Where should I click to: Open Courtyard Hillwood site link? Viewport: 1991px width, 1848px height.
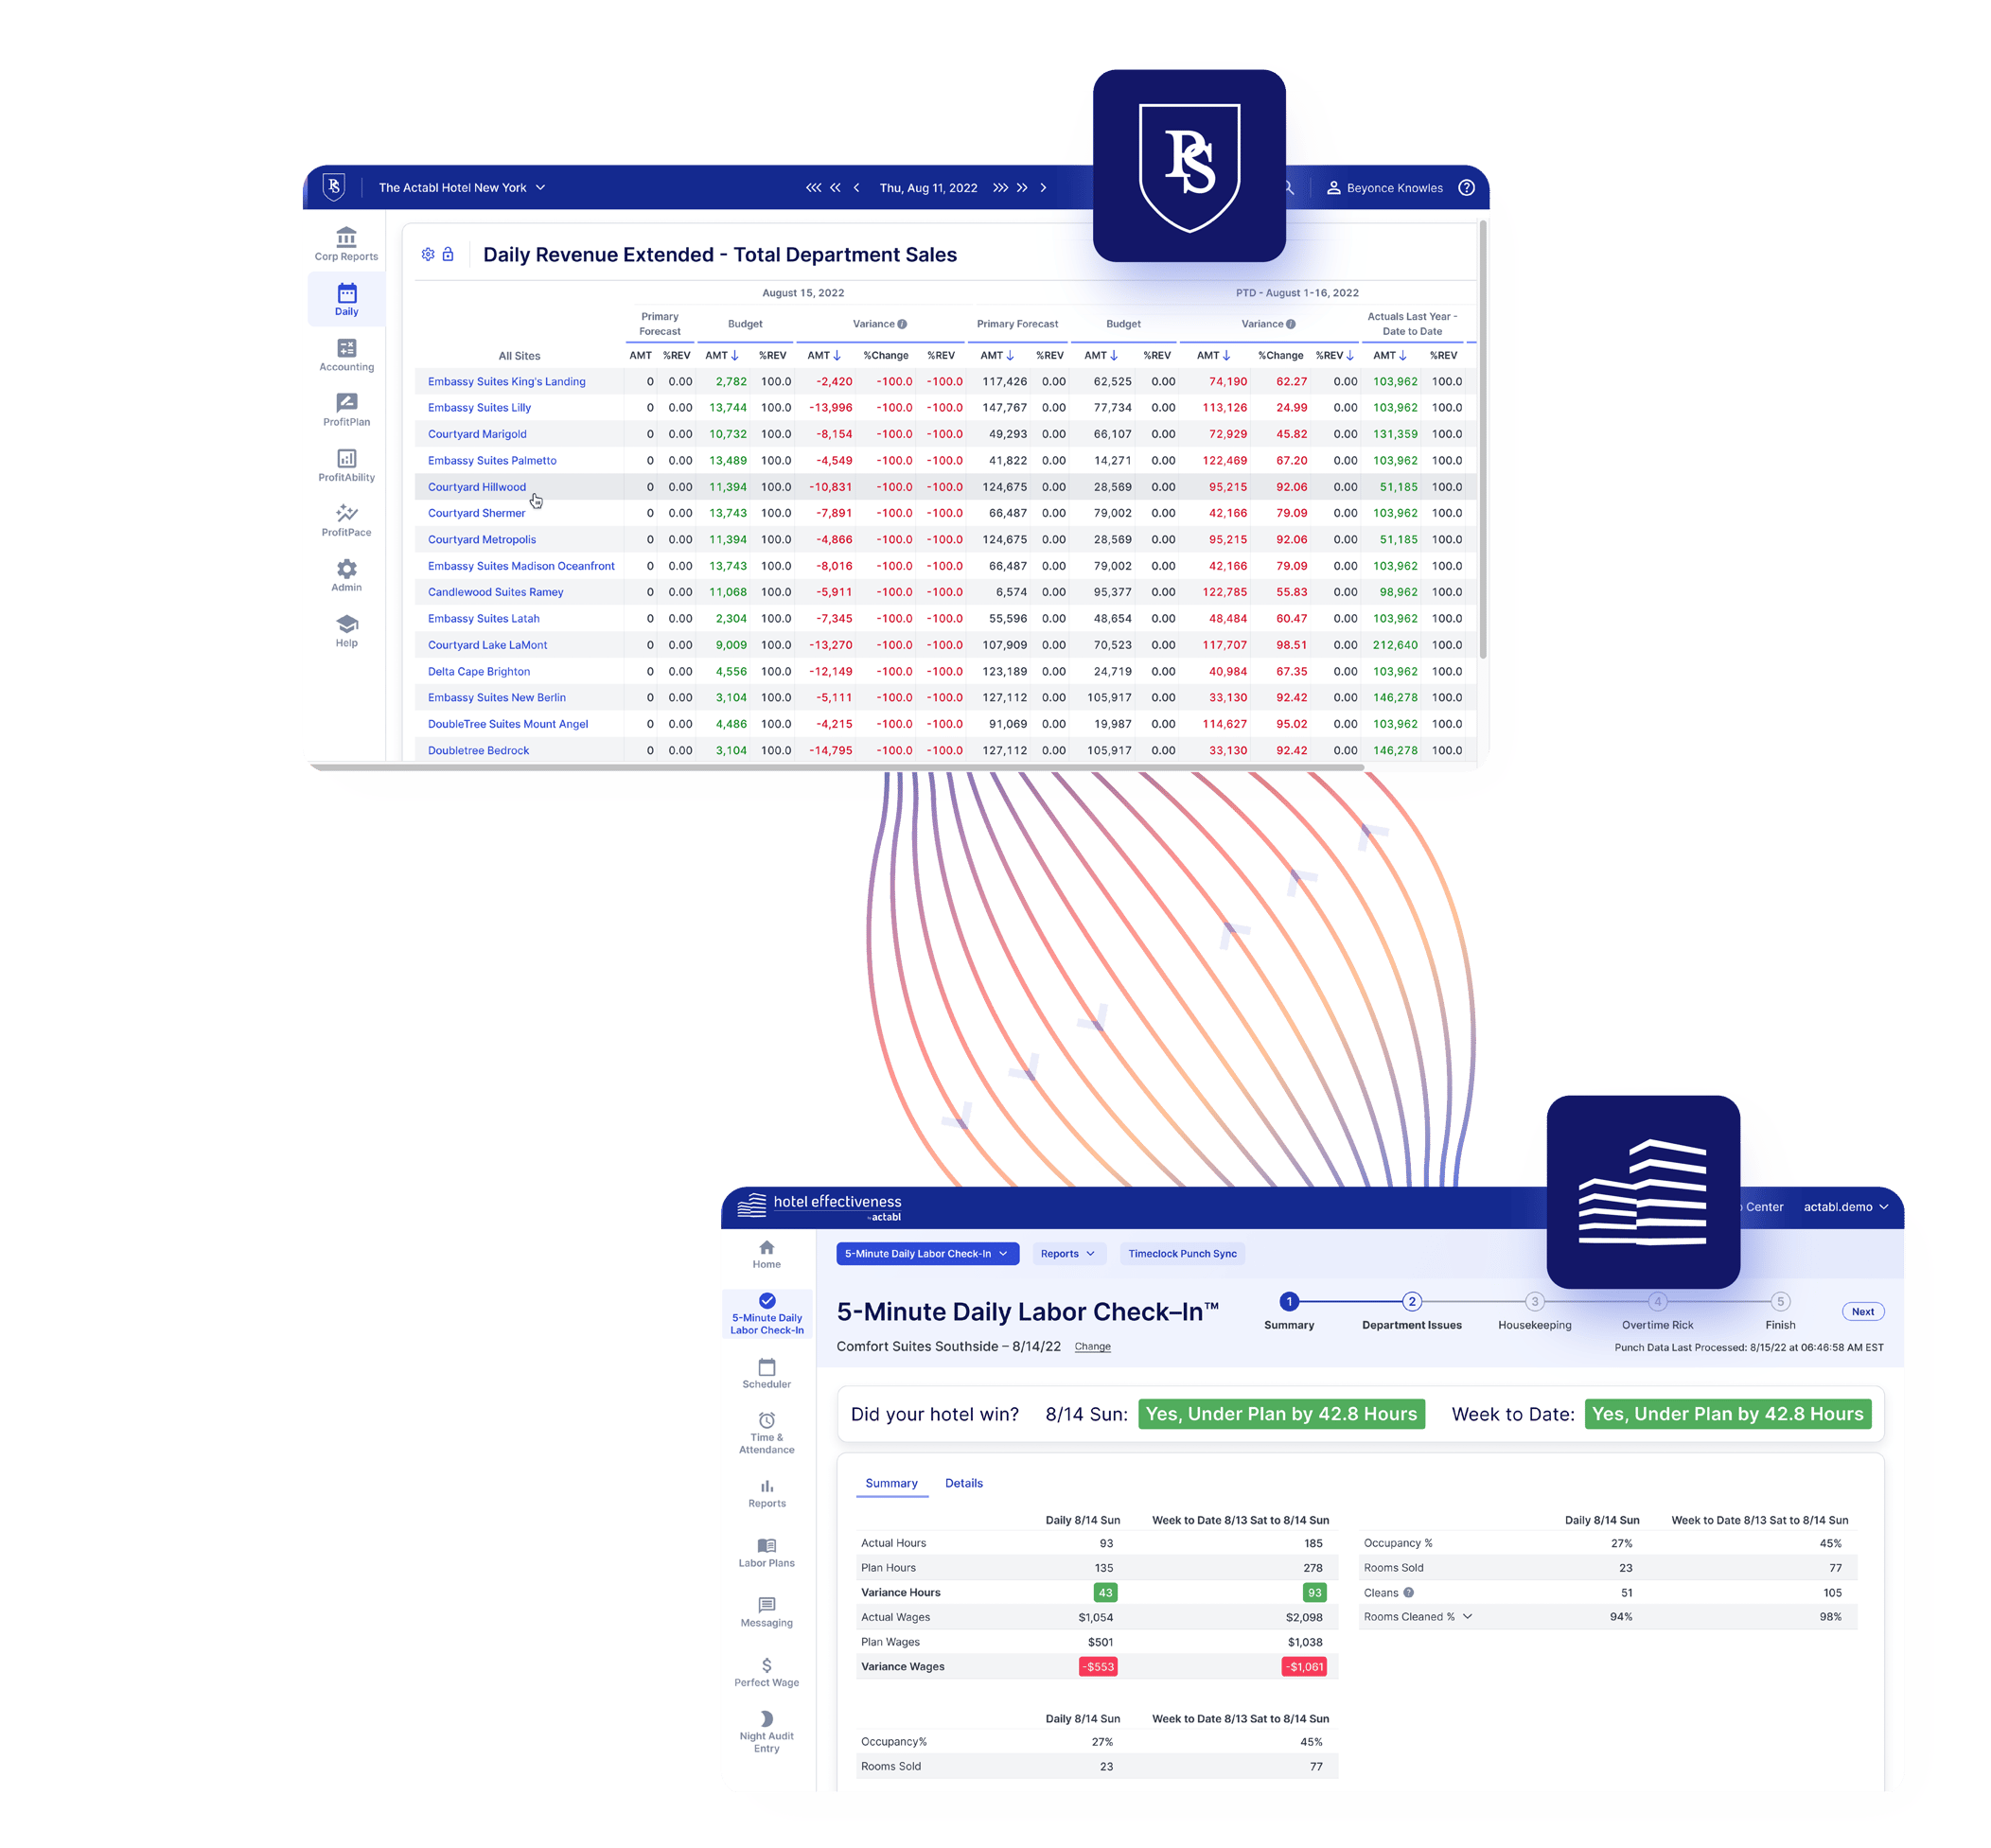476,487
